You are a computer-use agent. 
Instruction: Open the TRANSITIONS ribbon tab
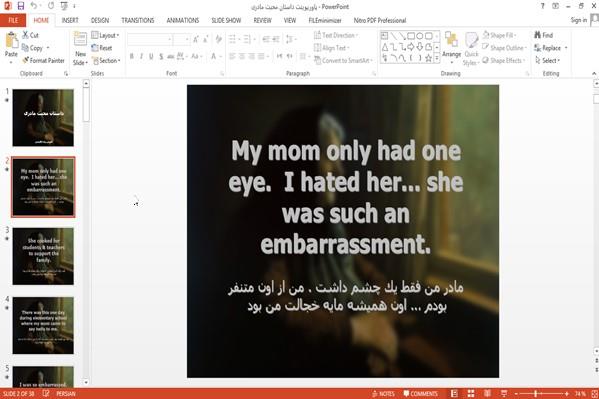[138, 20]
